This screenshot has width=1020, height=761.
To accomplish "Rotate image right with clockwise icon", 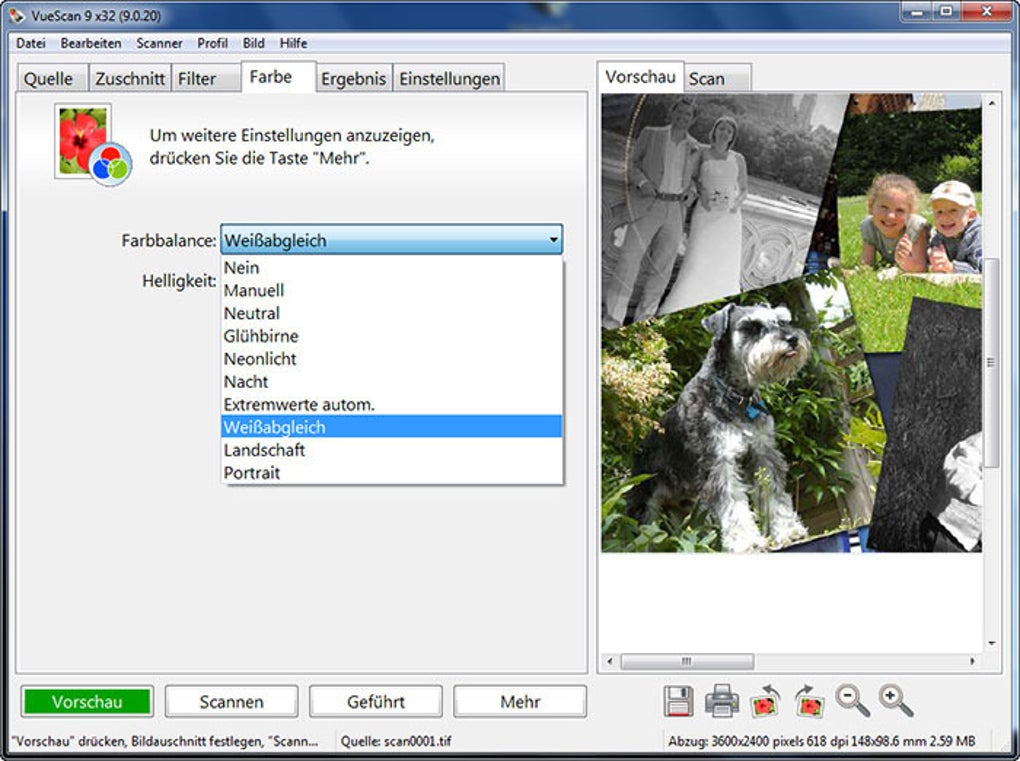I will pos(809,701).
